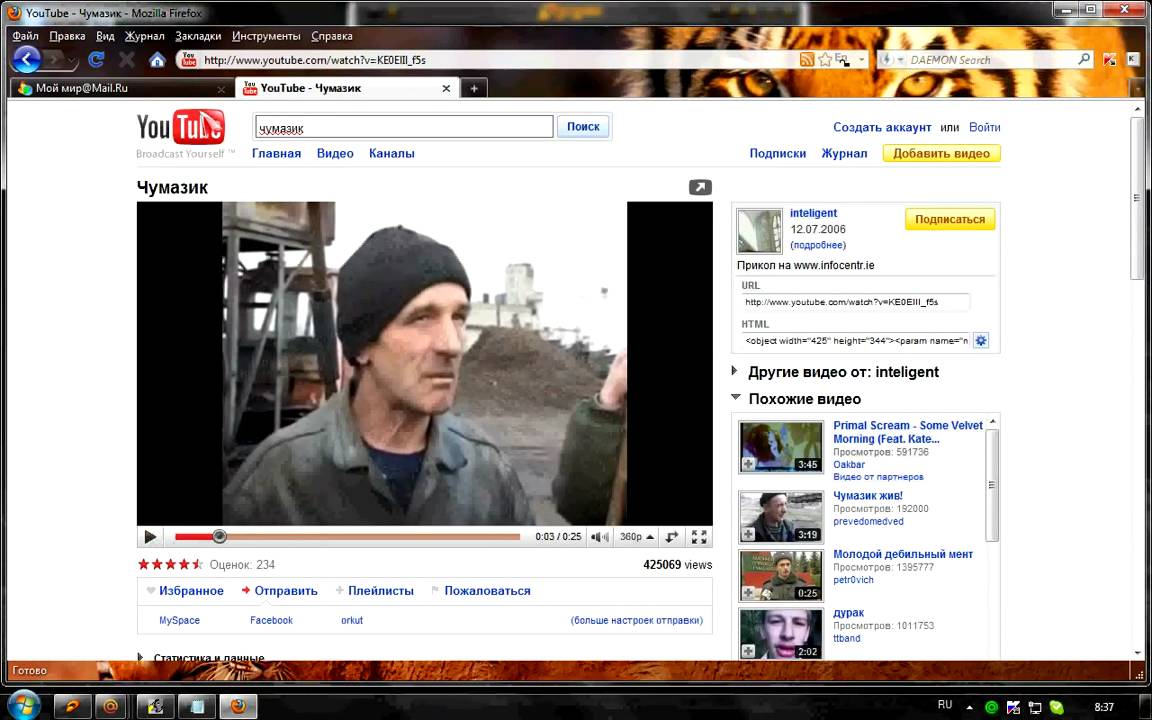The image size is (1152, 720).
Task: Open a new tab with plus button
Action: [474, 88]
